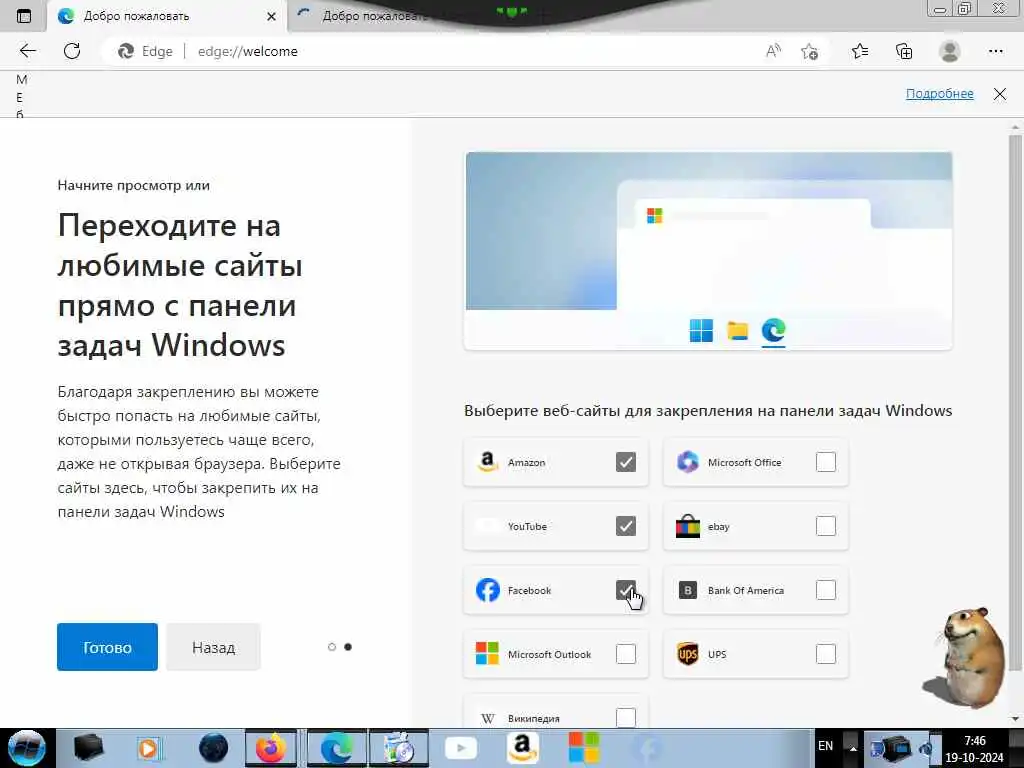1024x768 pixels.
Task: Show hidden tray icons arrow
Action: (x=853, y=748)
